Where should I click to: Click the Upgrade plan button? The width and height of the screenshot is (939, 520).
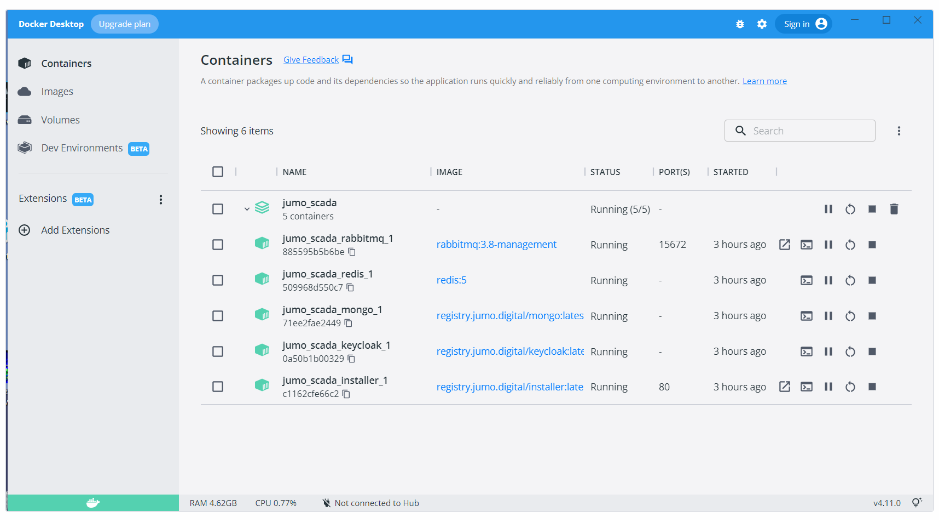click(x=124, y=24)
